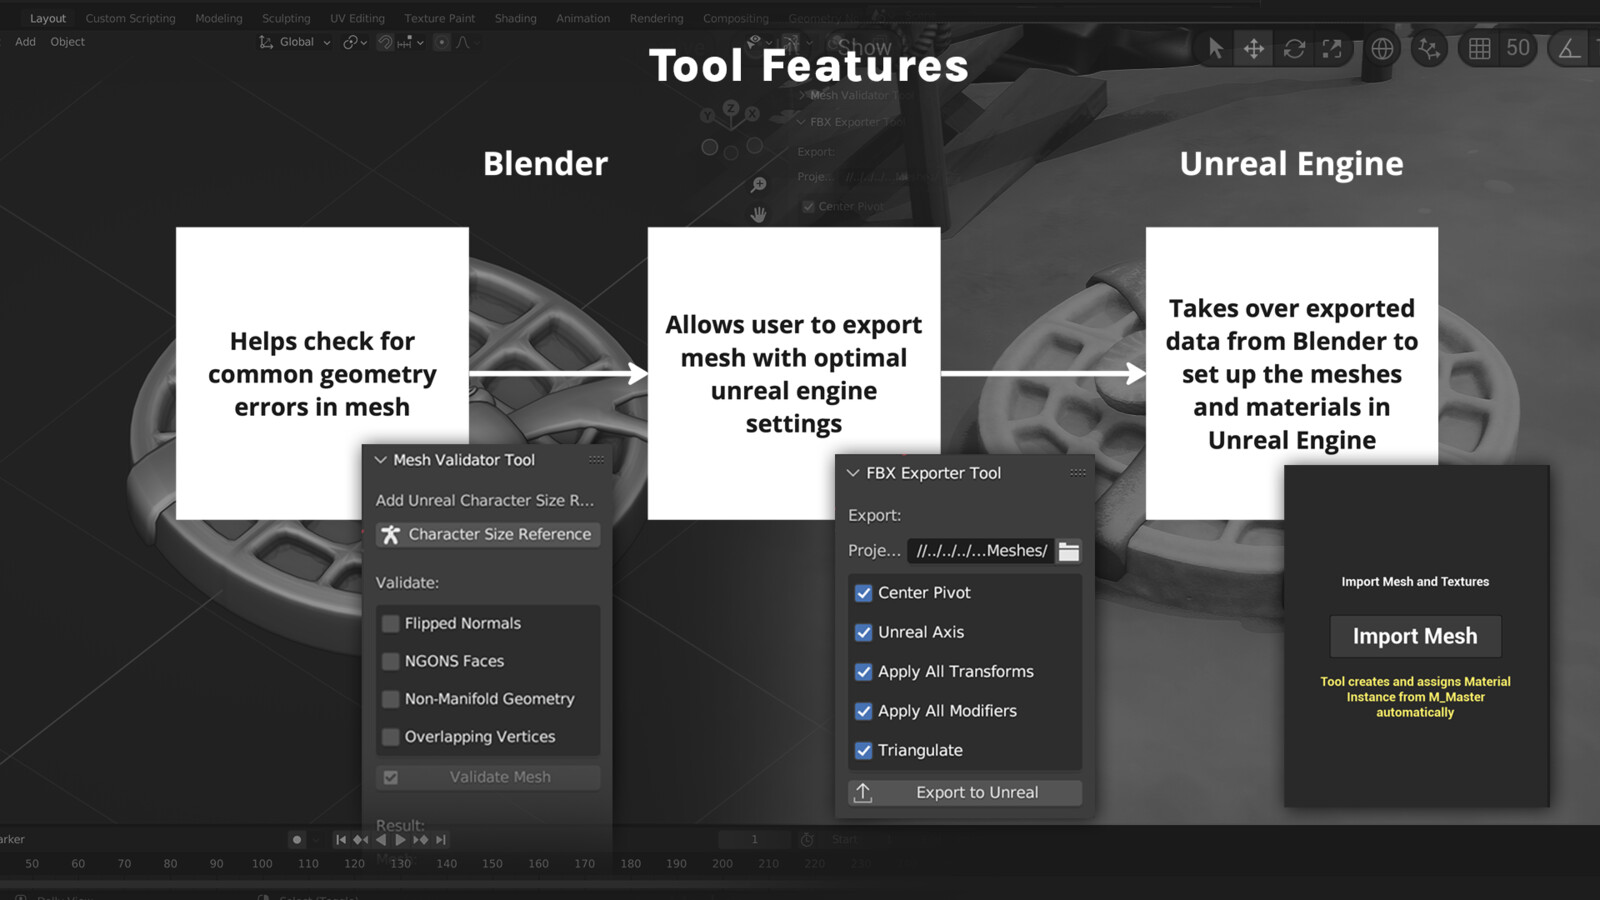The image size is (1600, 900).
Task: Switch to the Texture Paint workspace tab
Action: point(440,18)
